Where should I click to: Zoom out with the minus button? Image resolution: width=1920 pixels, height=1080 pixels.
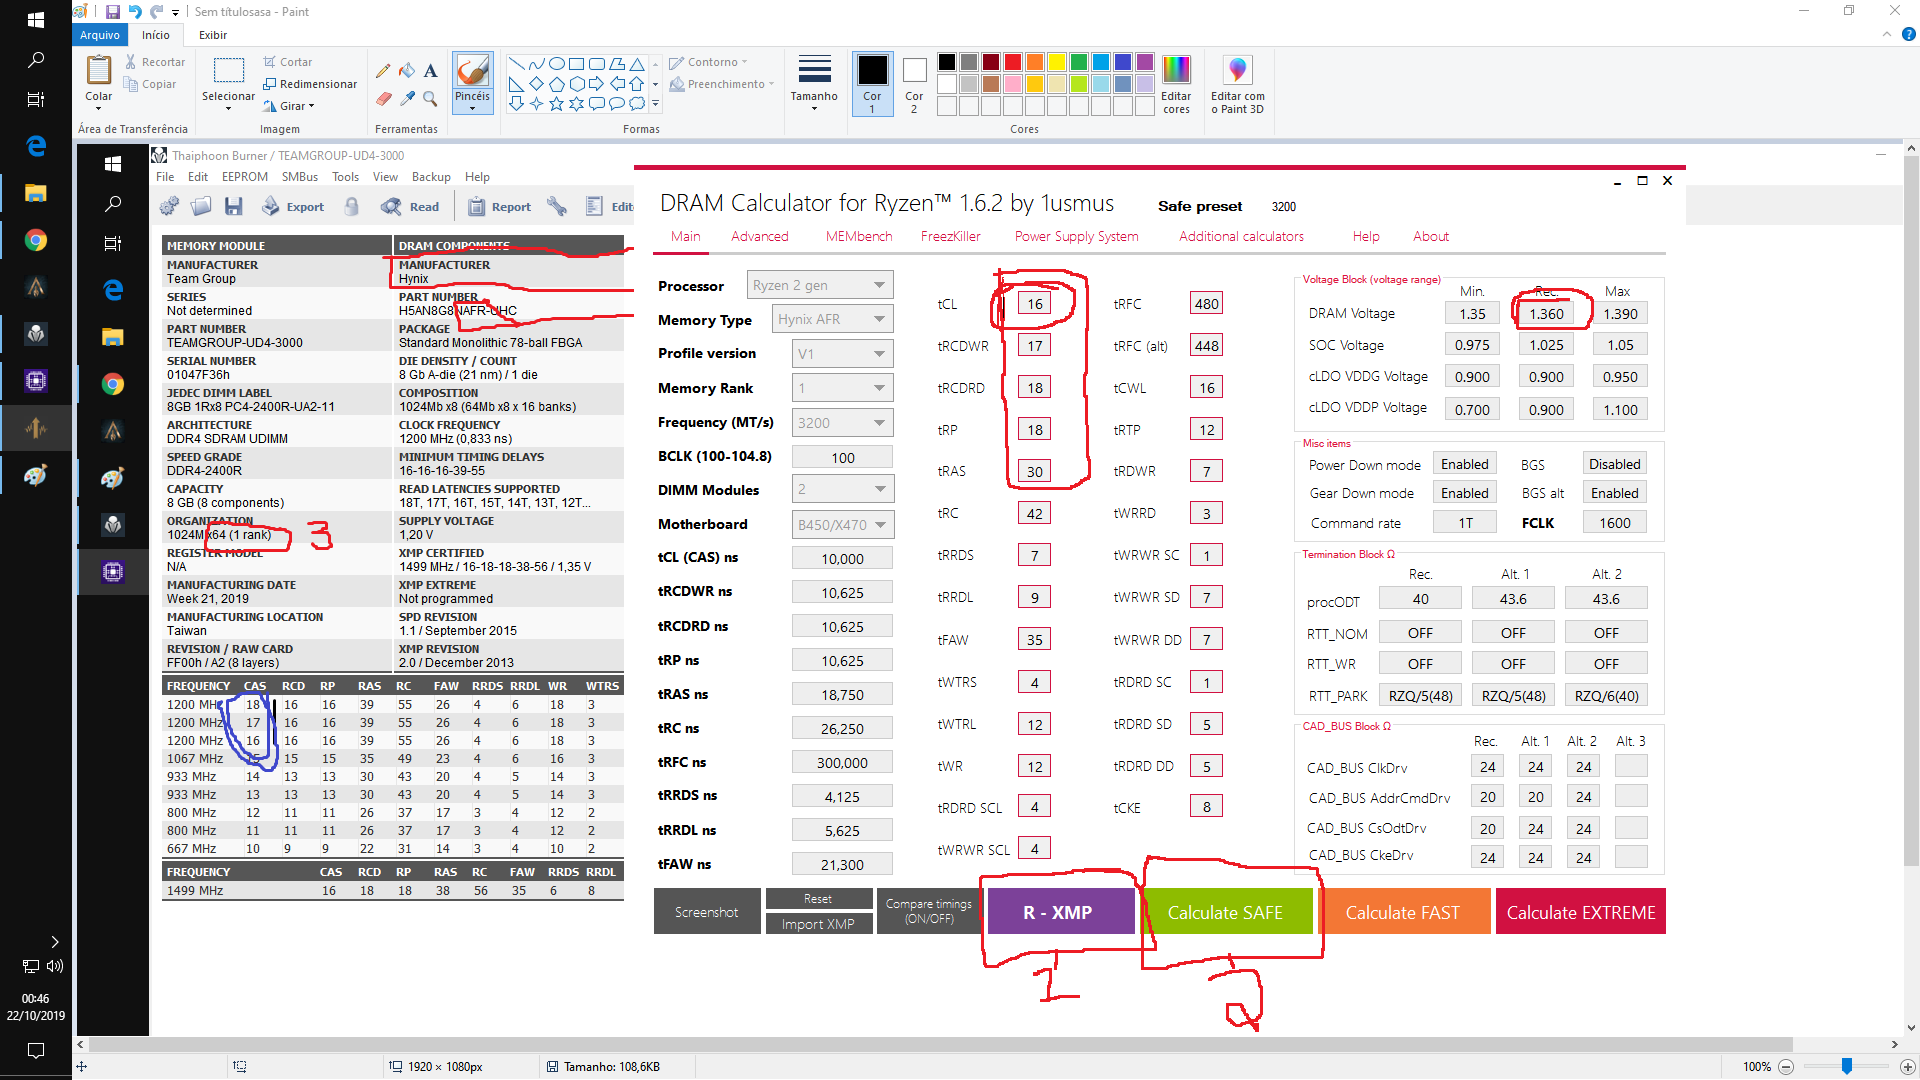pyautogui.click(x=1786, y=1067)
